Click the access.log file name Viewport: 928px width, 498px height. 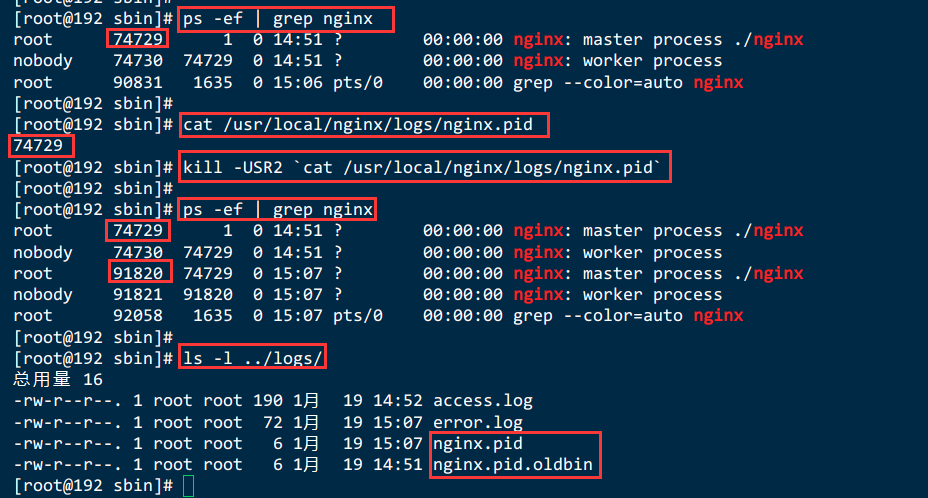click(x=483, y=401)
